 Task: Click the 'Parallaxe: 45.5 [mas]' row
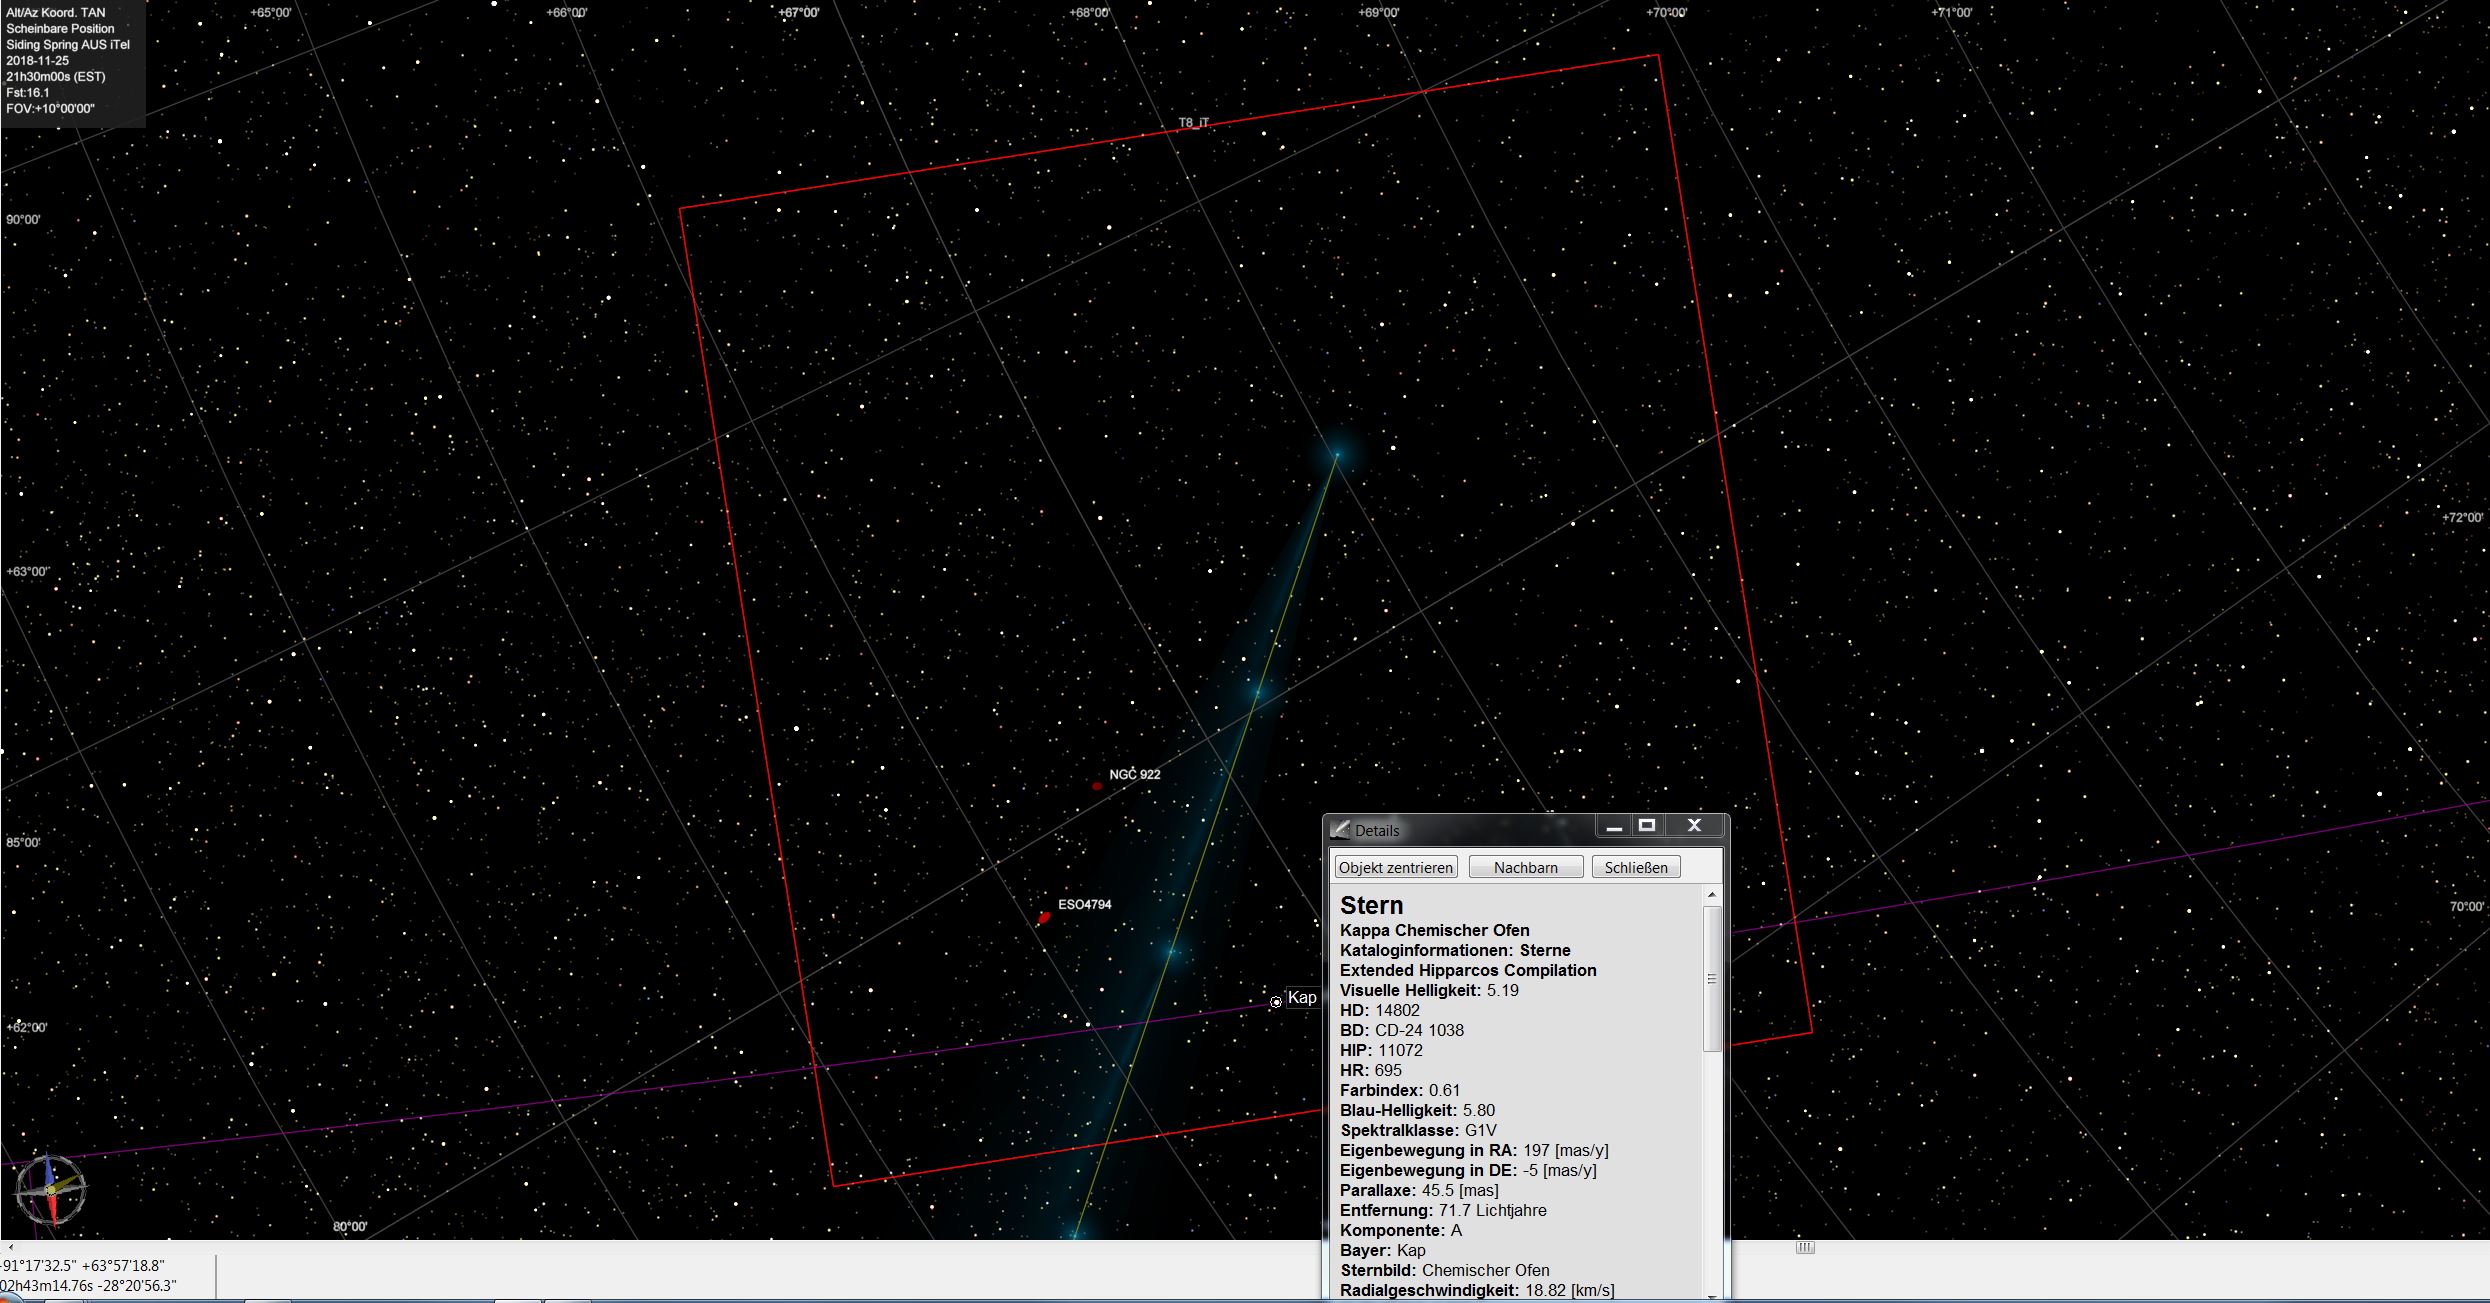click(1419, 1190)
